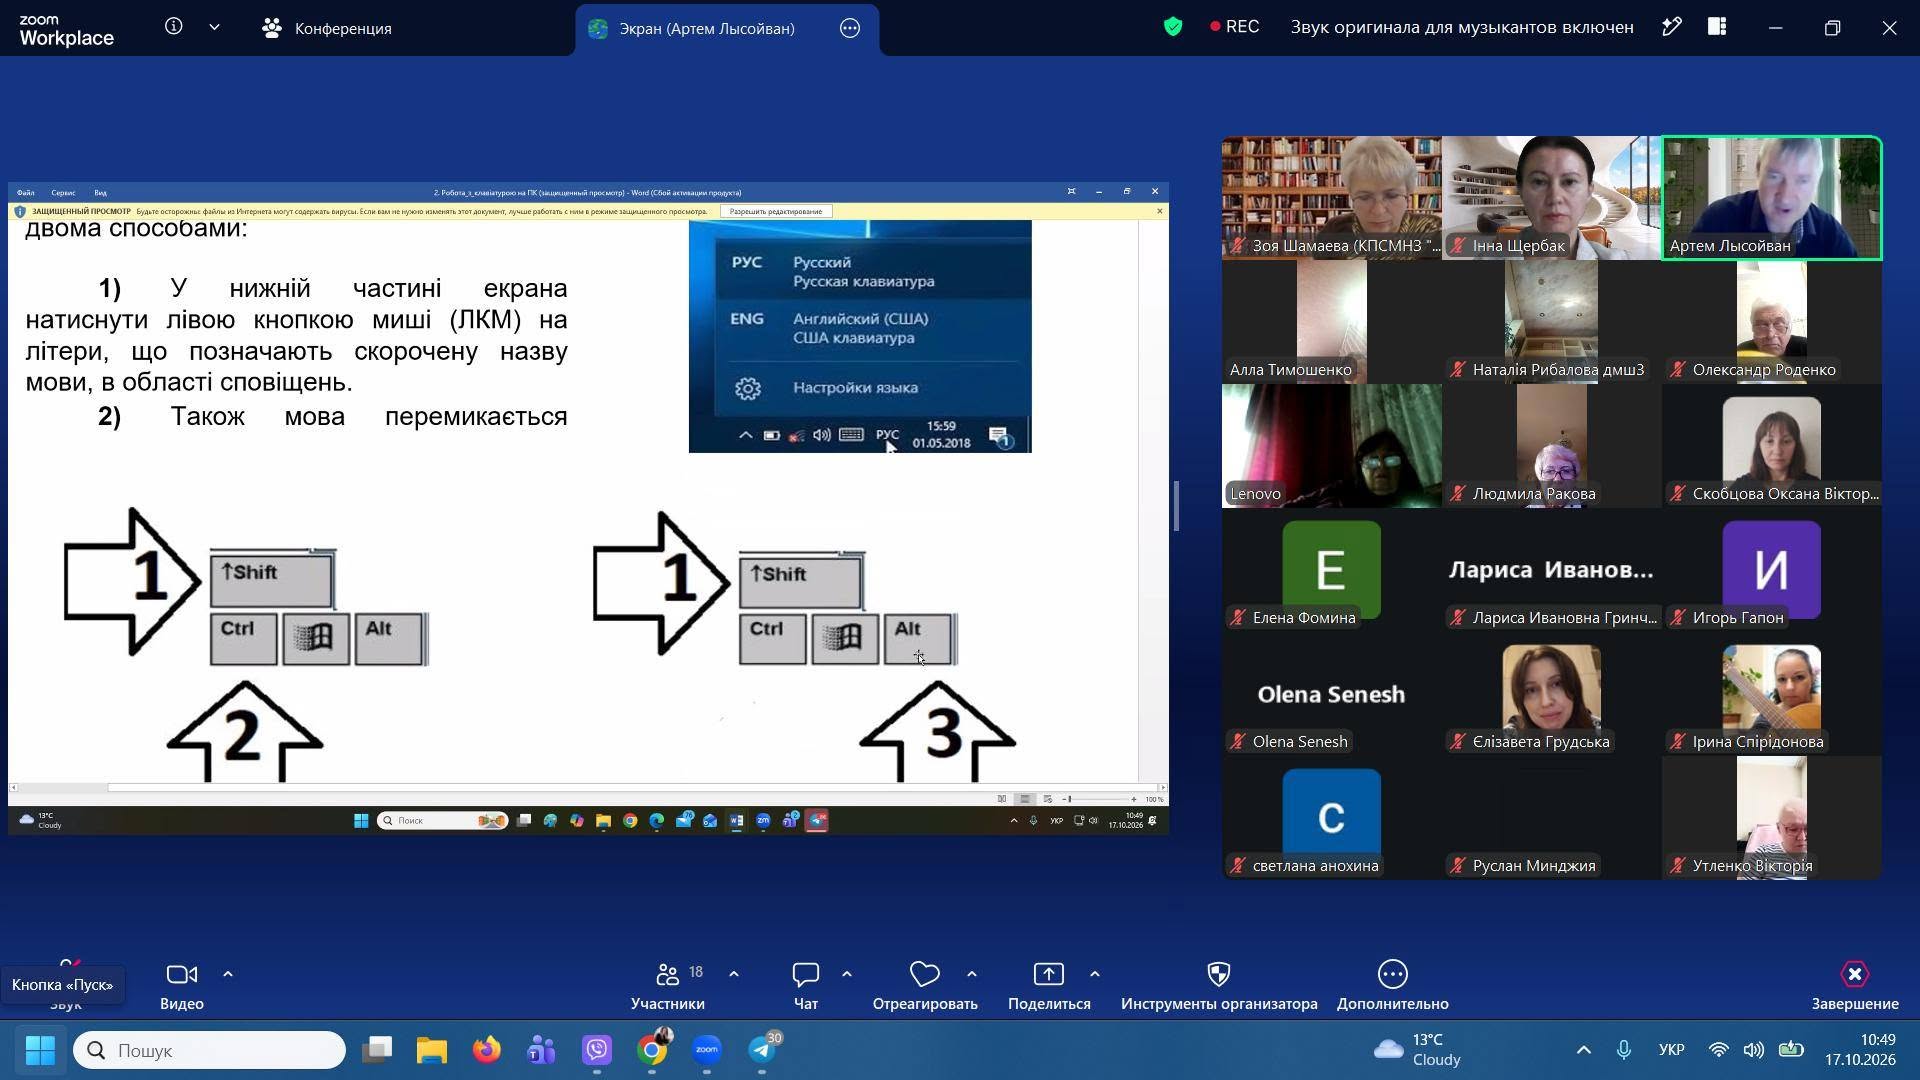Viewport: 1920px width, 1080px height.
Task: Launch Firefox from the taskbar
Action: [x=487, y=1050]
